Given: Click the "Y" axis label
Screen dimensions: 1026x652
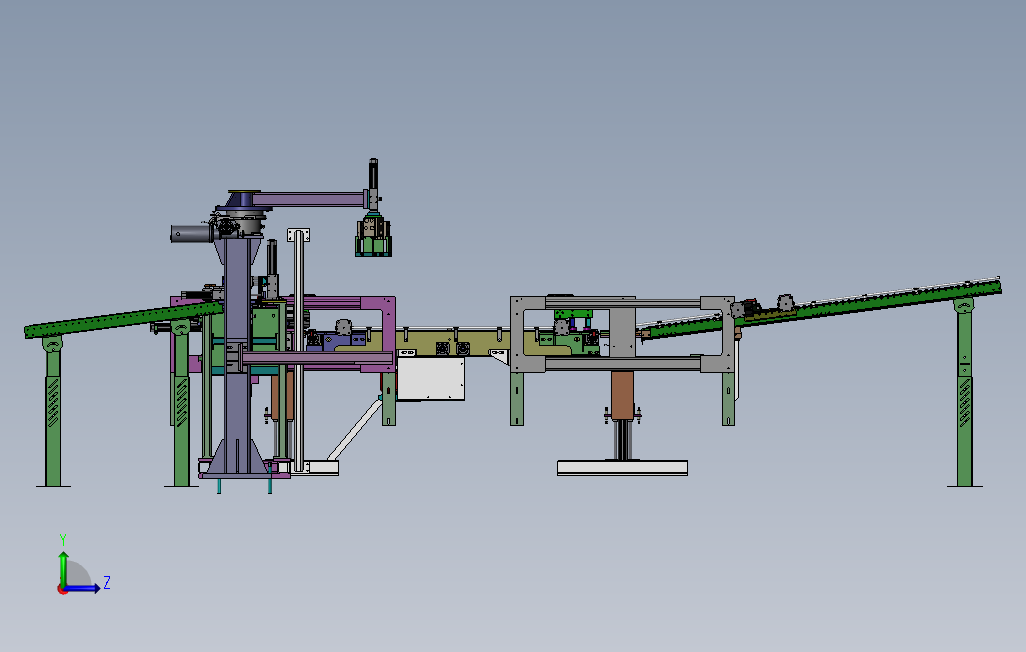Looking at the screenshot, I should pyautogui.click(x=63, y=540).
